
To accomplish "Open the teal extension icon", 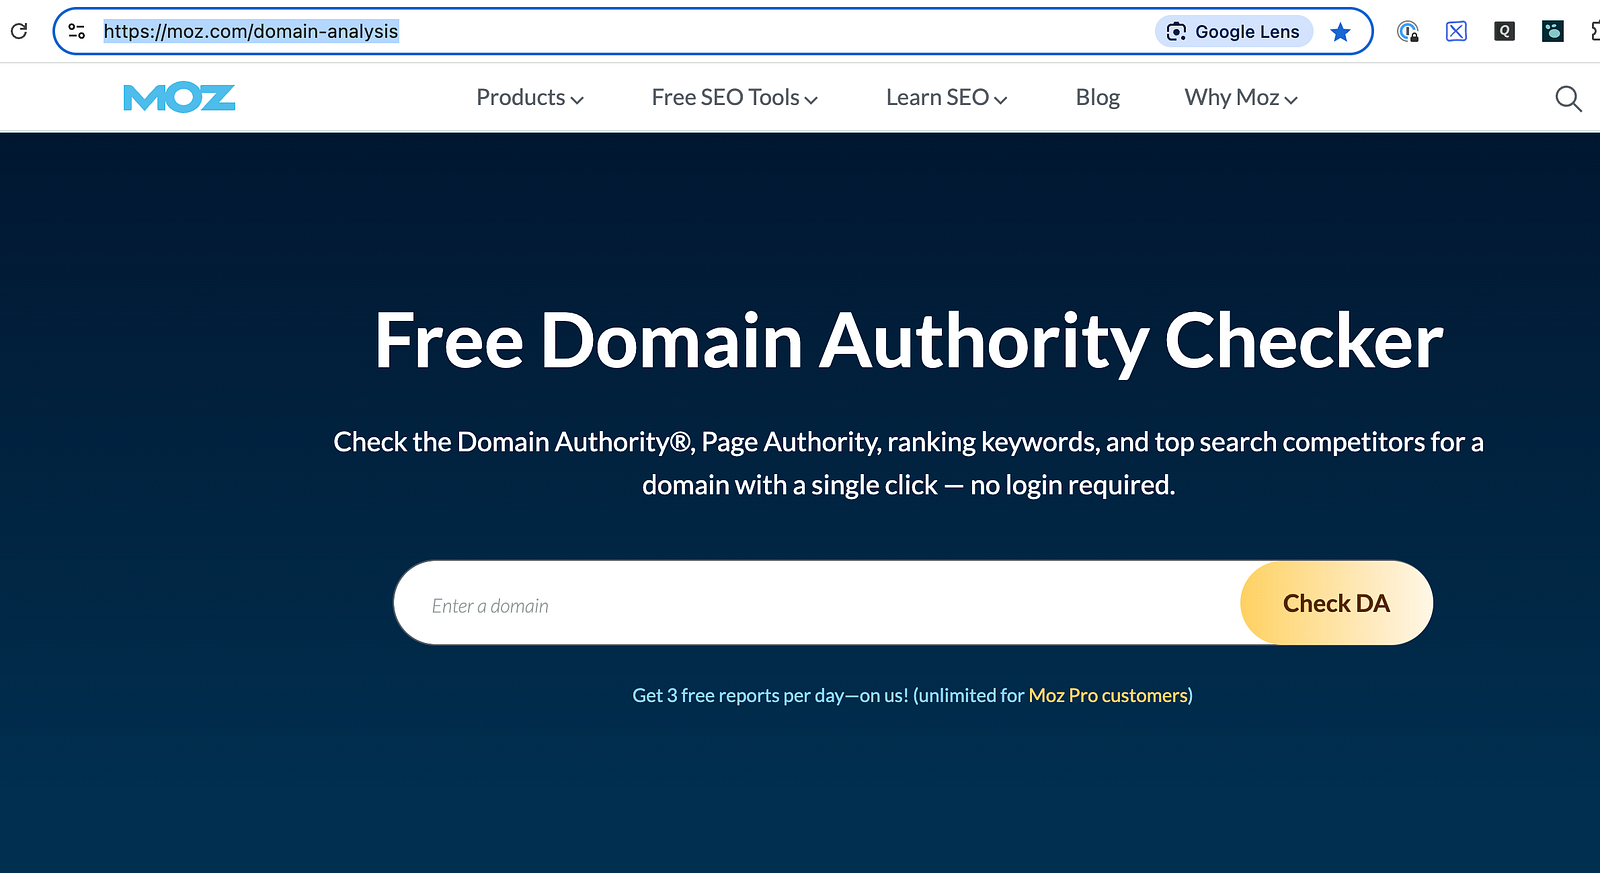I will tap(1552, 31).
